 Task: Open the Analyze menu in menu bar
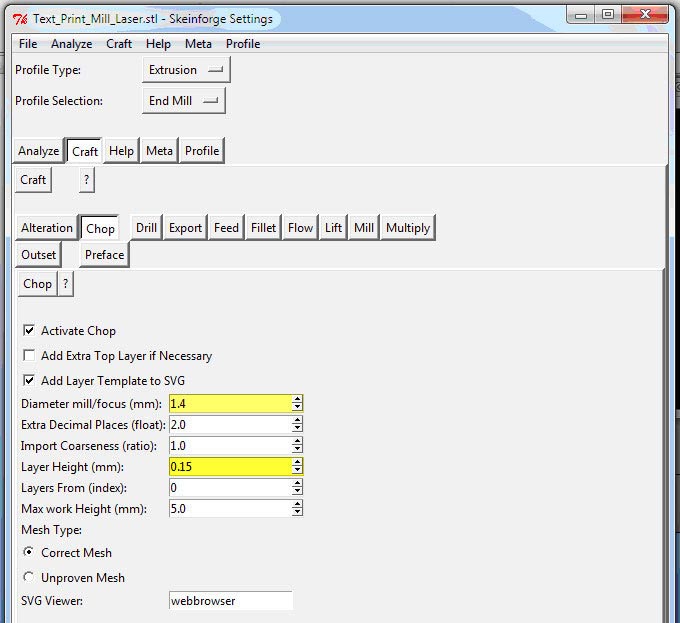(x=72, y=44)
